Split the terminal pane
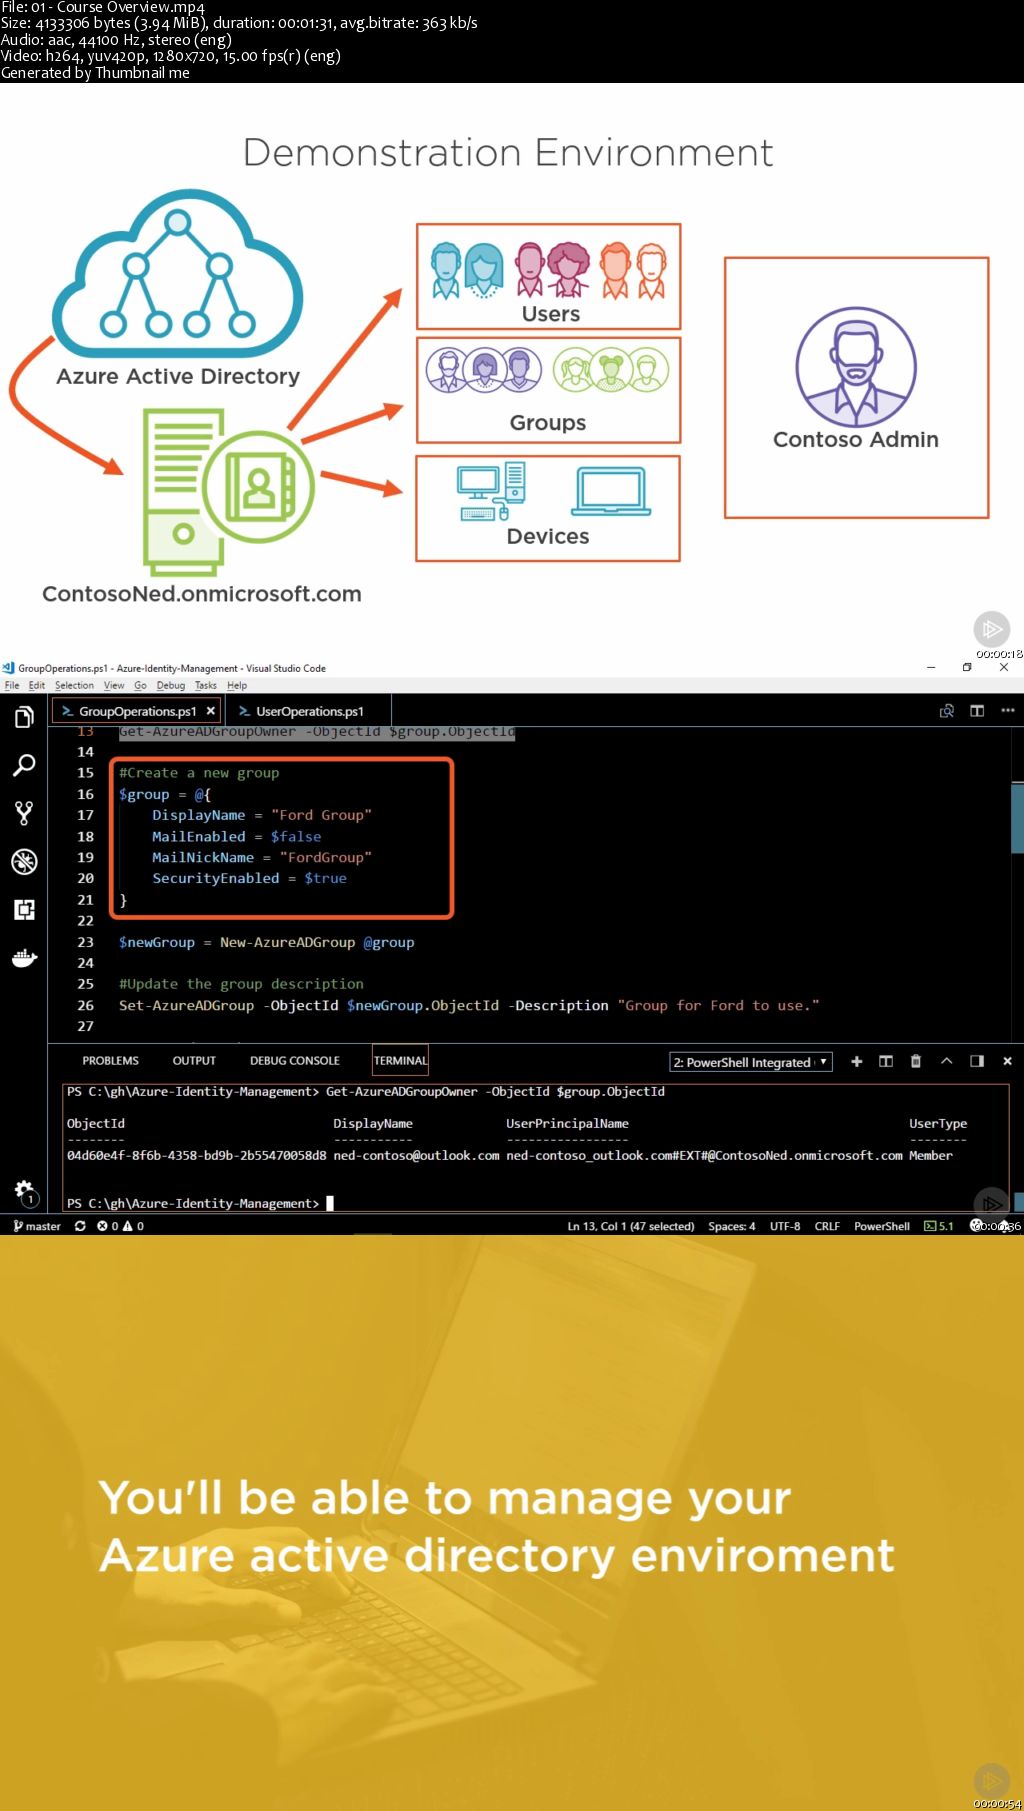 coord(886,1061)
